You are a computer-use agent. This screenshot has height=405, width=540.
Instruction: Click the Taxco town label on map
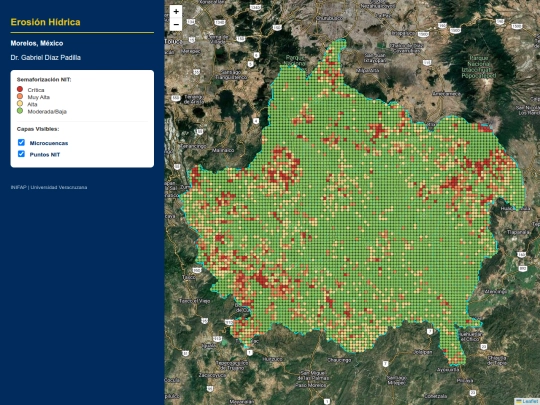click(x=189, y=277)
